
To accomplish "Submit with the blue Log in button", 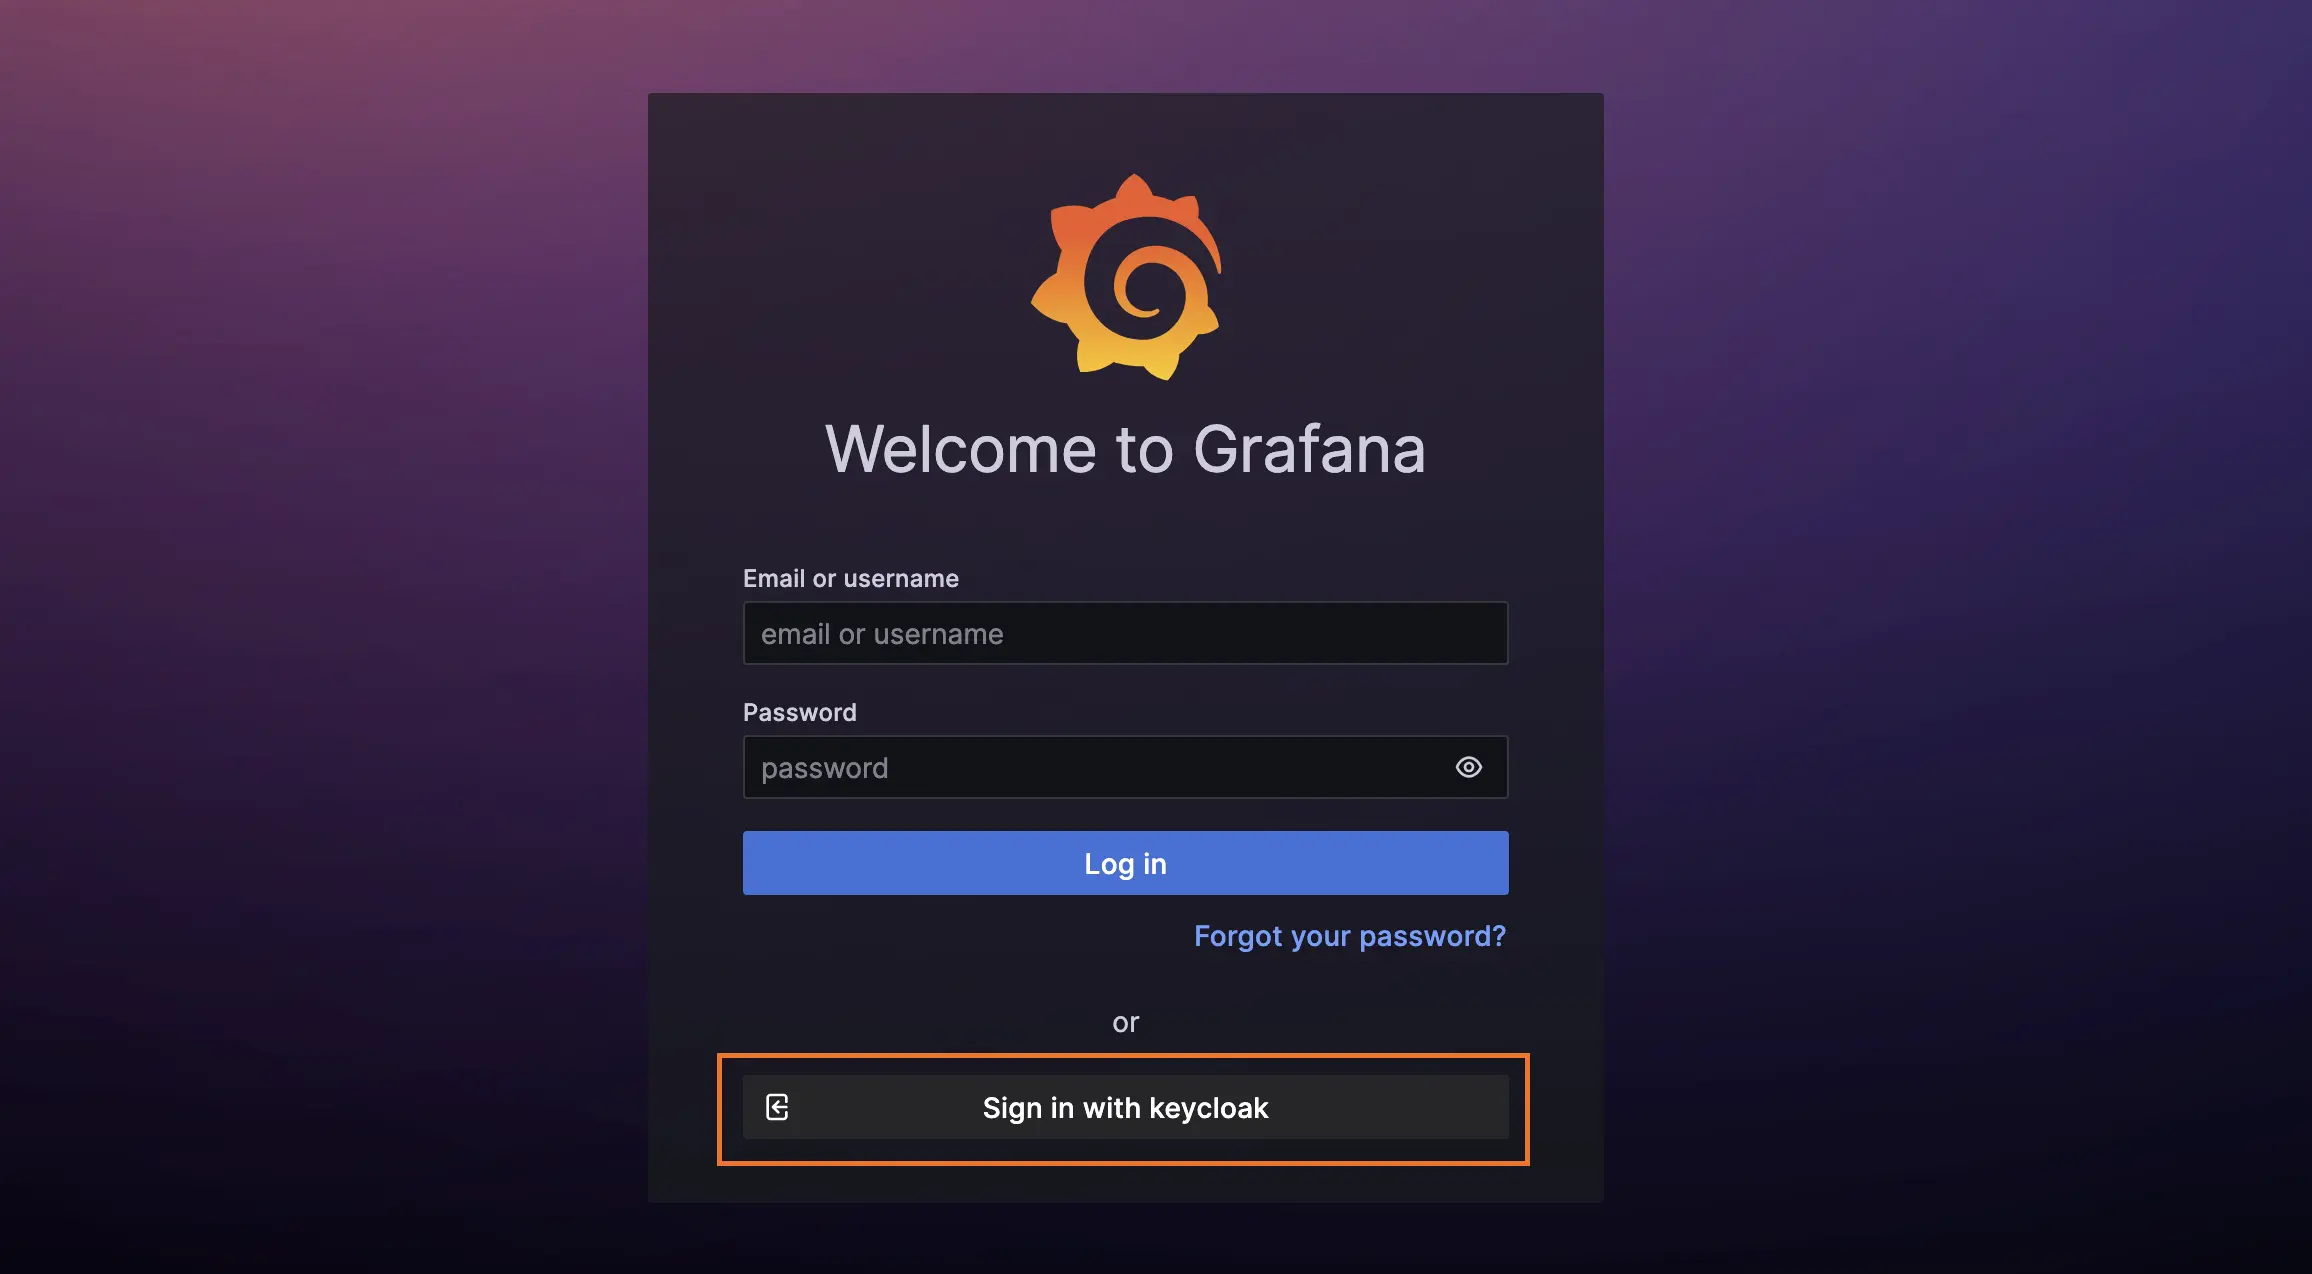I will [x=1125, y=863].
